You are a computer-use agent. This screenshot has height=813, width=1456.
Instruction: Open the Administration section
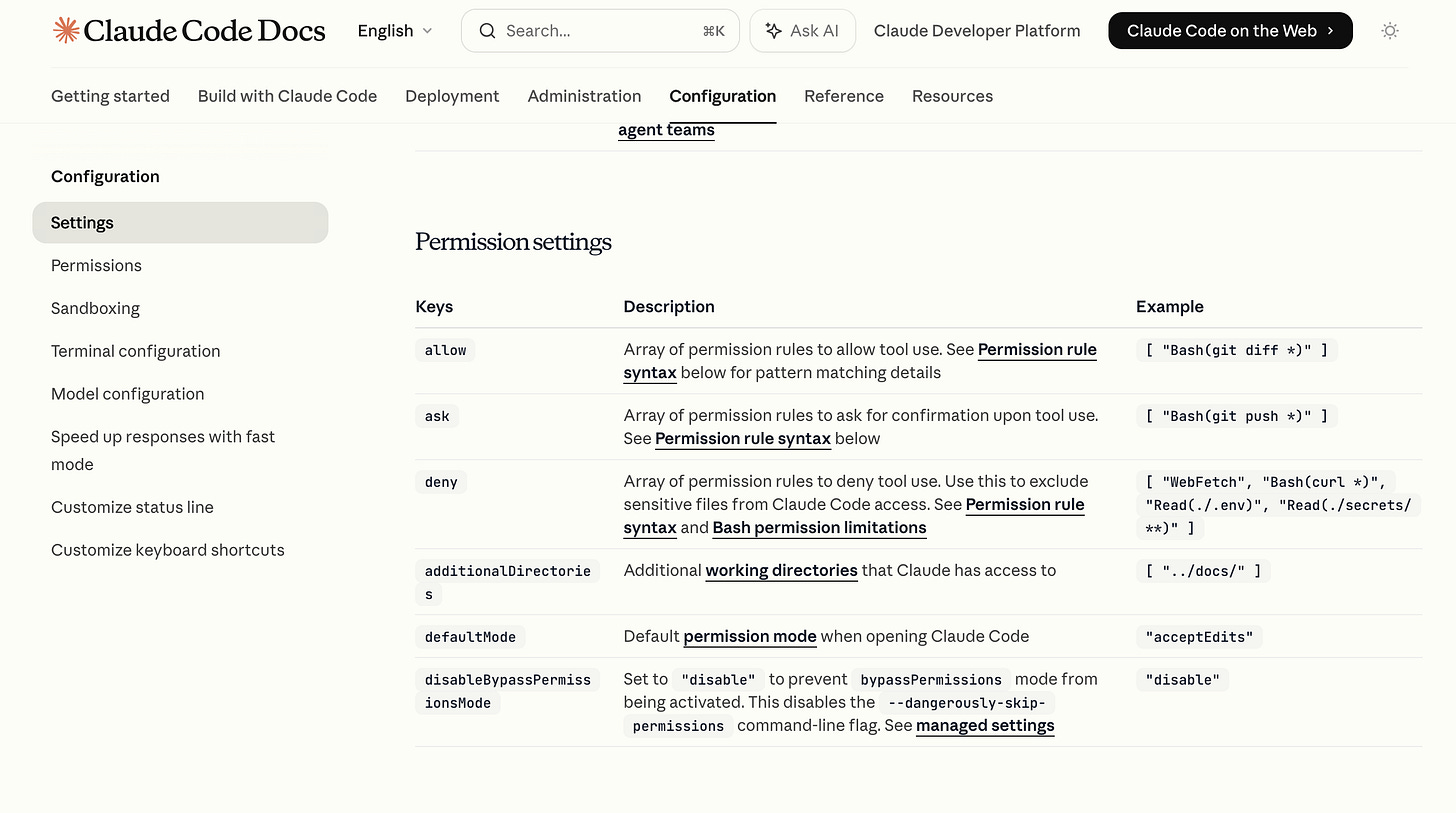coord(584,96)
